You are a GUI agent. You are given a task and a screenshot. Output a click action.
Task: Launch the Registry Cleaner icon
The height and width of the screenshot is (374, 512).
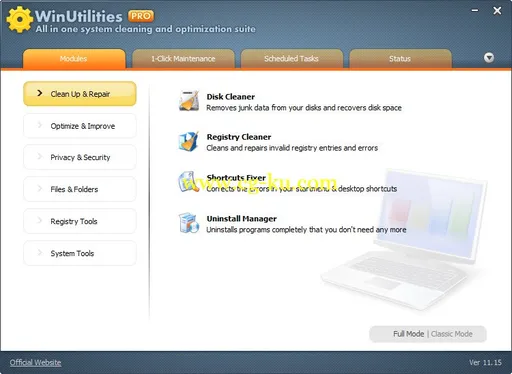pyautogui.click(x=189, y=141)
